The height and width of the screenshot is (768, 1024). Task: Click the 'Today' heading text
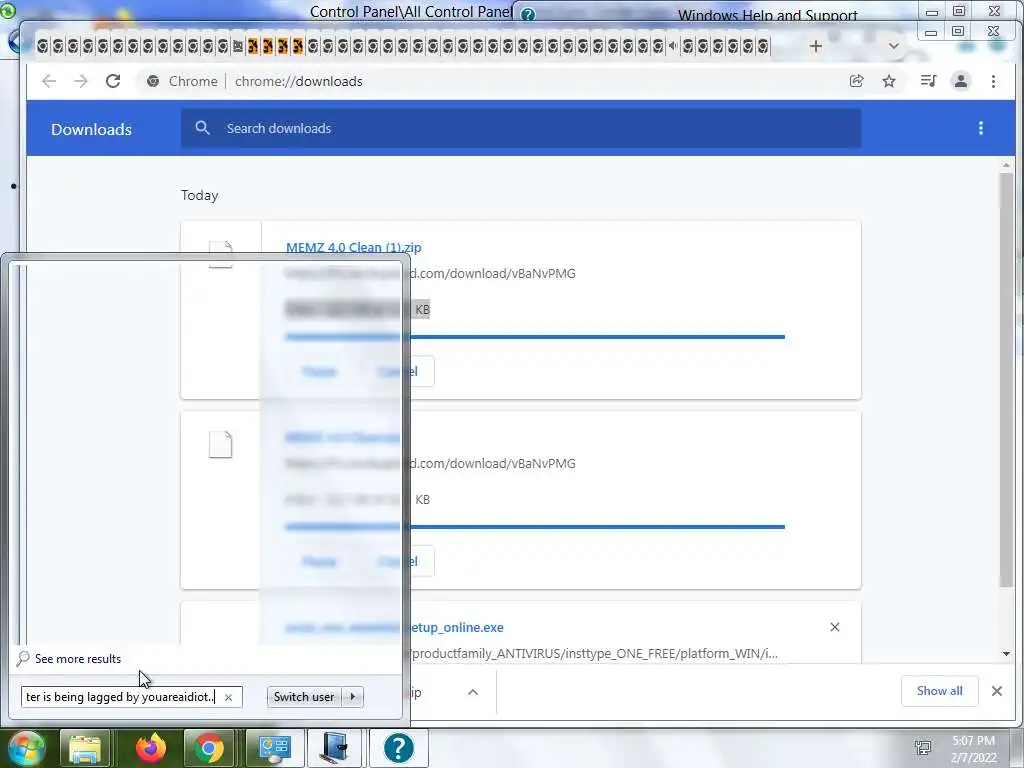point(199,195)
